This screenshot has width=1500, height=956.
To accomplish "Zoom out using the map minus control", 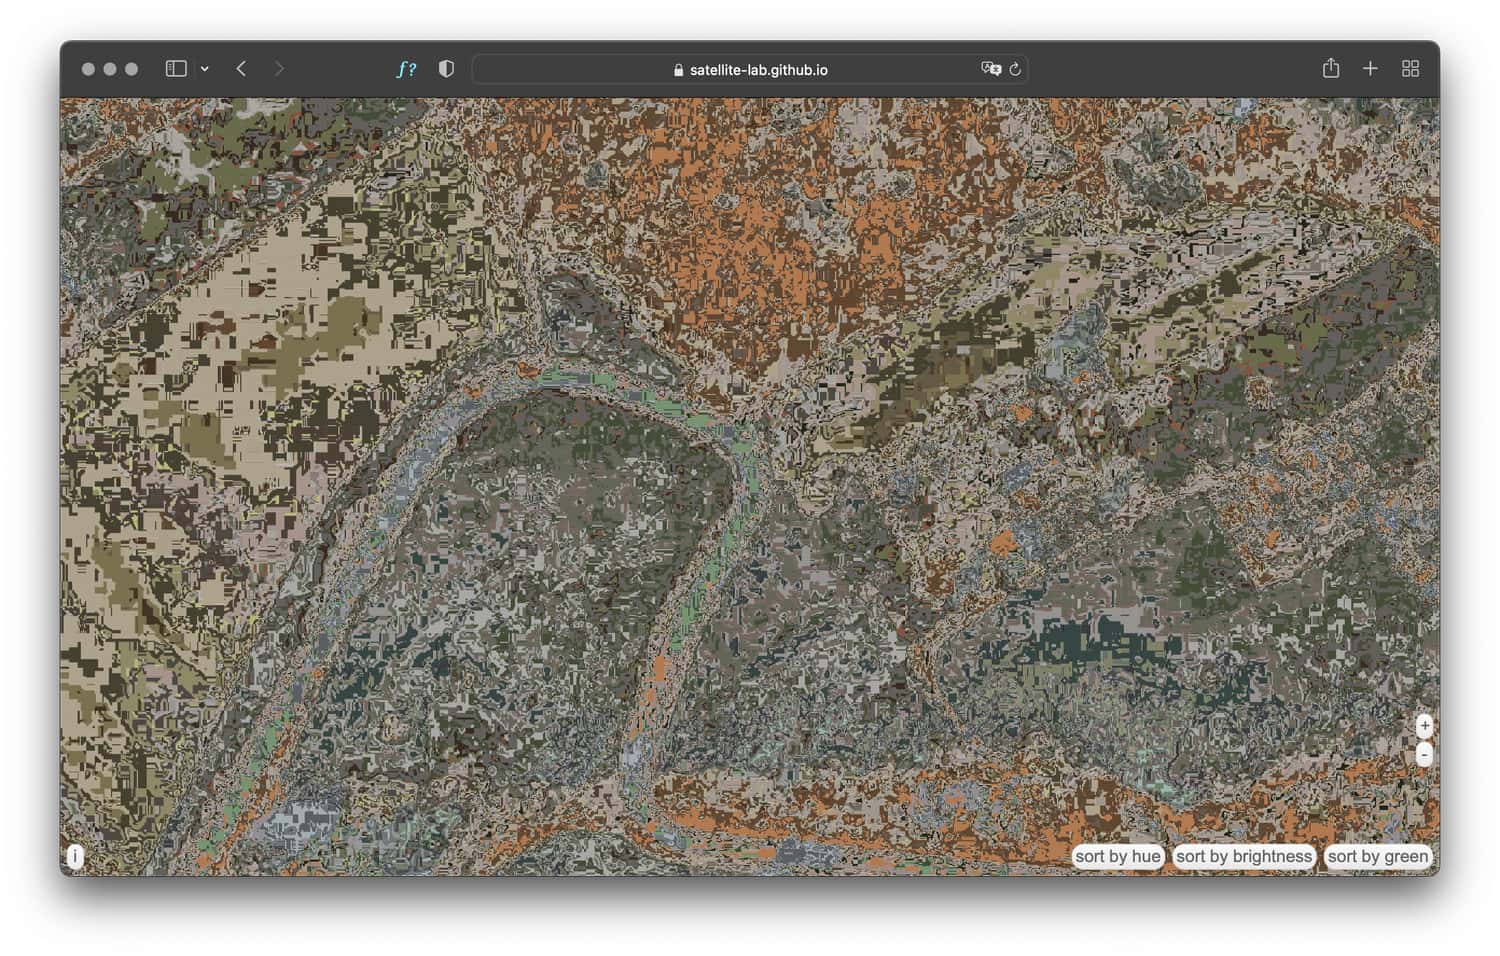I will pos(1424,755).
